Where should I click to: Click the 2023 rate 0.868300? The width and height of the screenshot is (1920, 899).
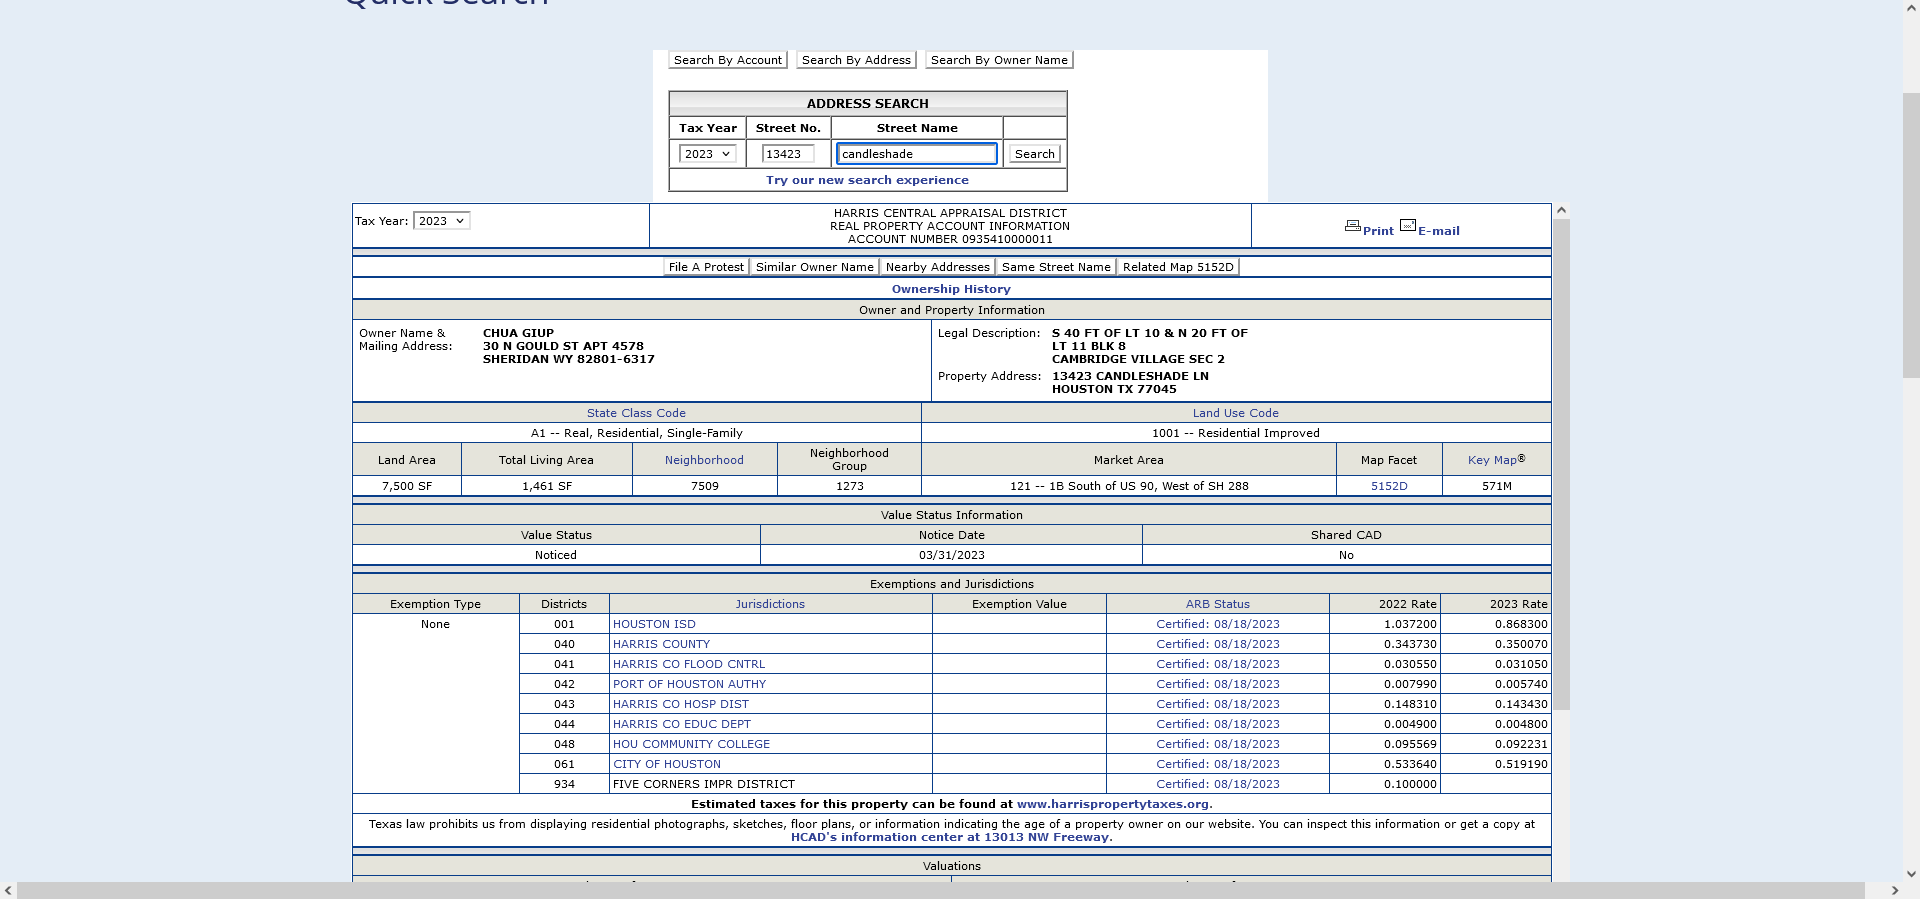1521,624
